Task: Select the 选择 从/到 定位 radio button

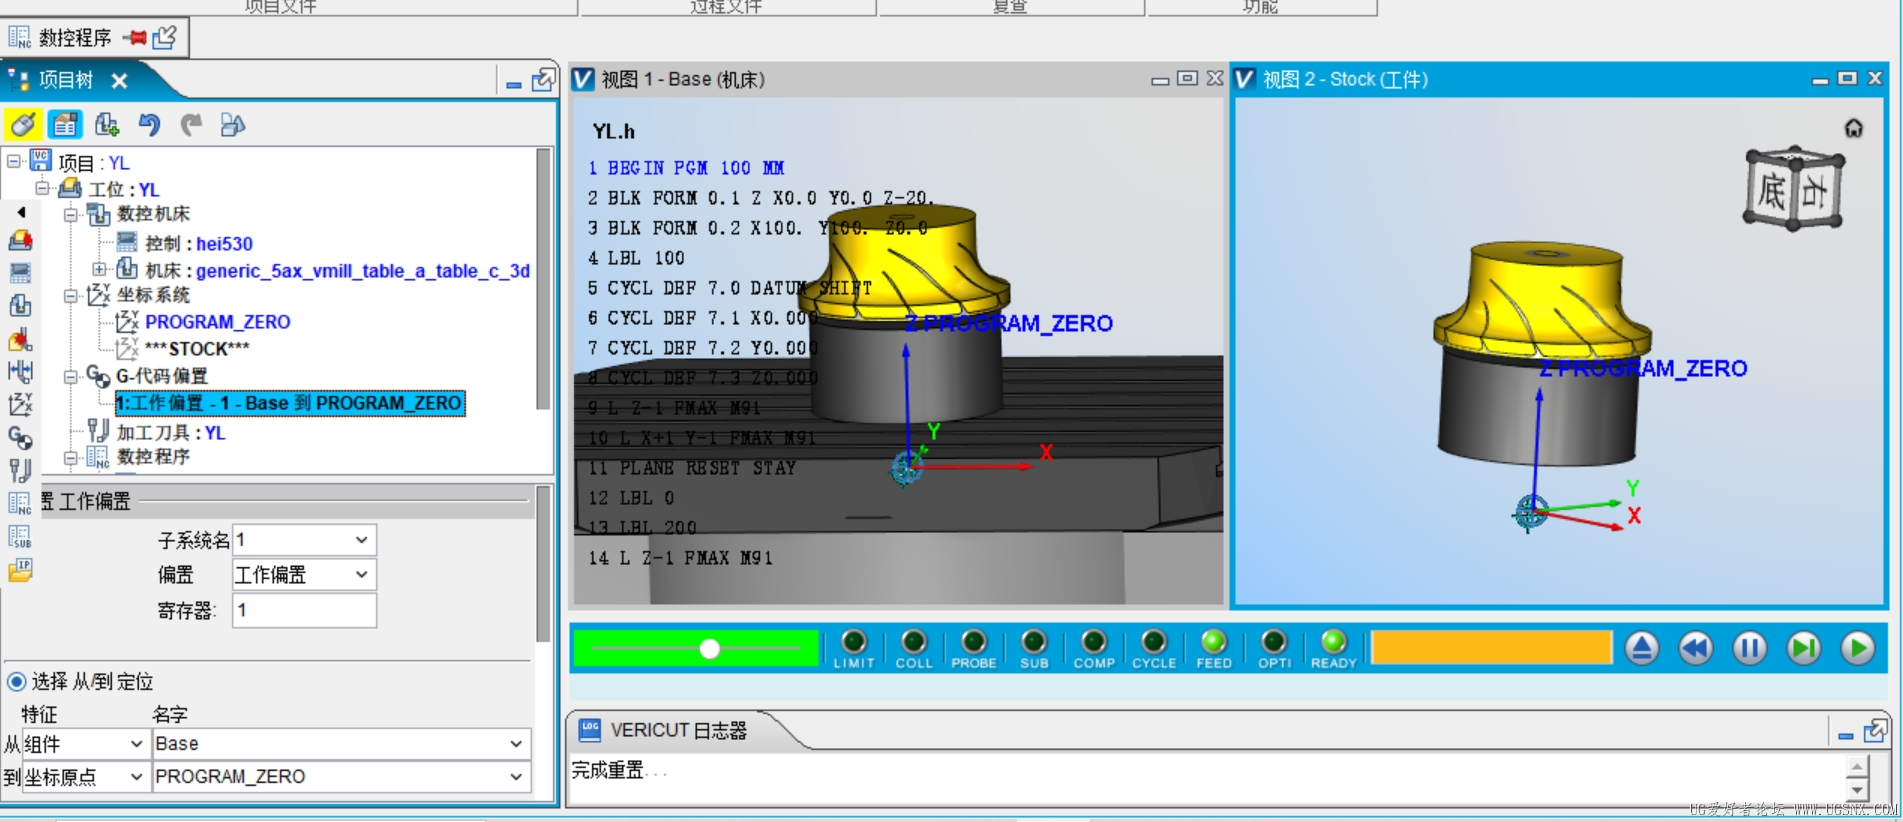Action: click(x=16, y=682)
